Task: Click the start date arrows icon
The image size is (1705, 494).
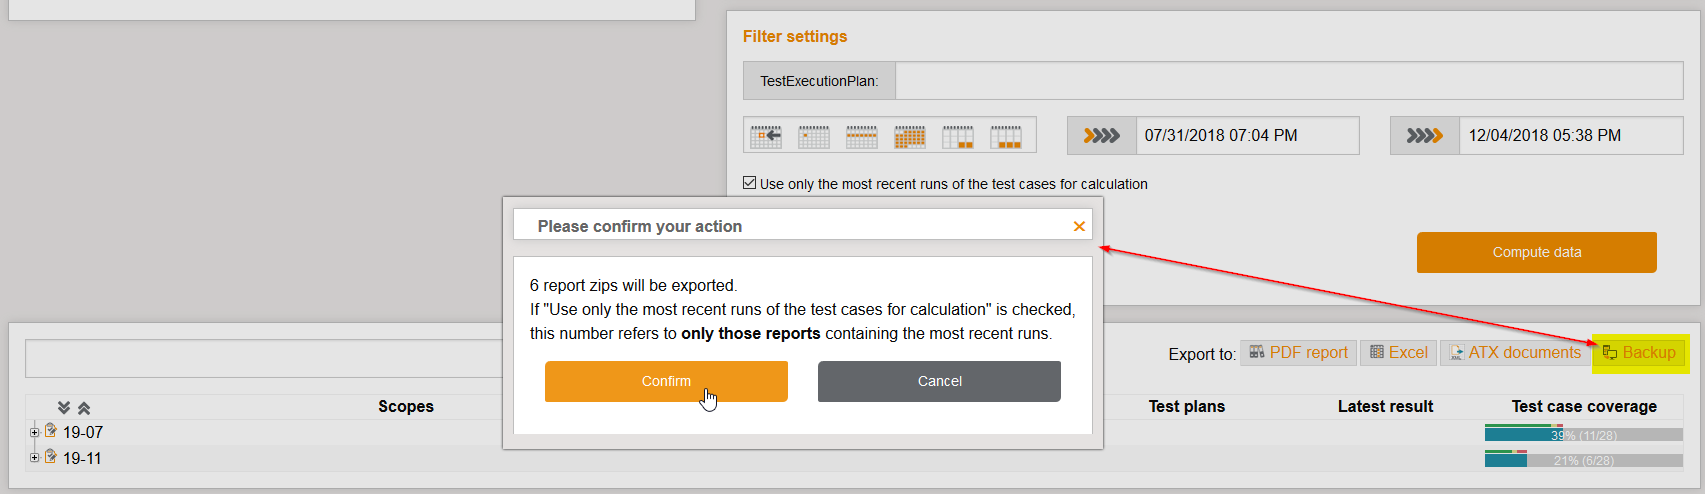Action: coord(1102,136)
